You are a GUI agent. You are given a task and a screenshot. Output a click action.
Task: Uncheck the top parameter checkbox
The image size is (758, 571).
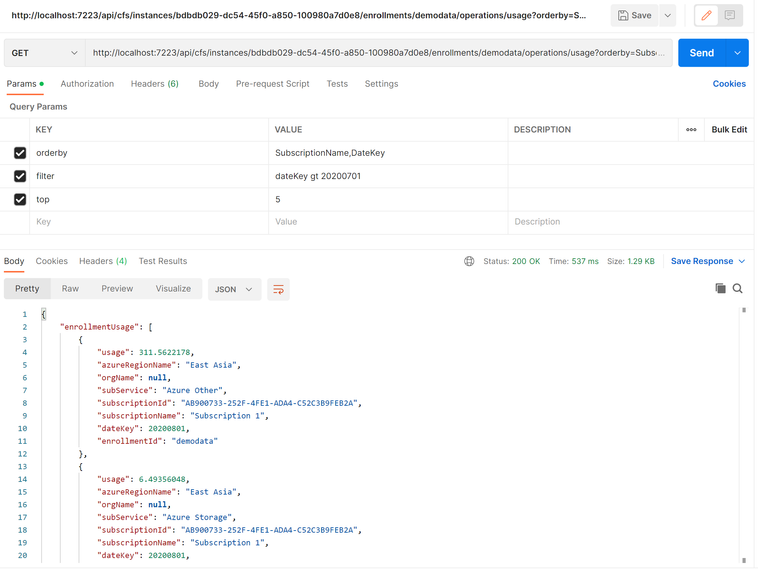[20, 199]
